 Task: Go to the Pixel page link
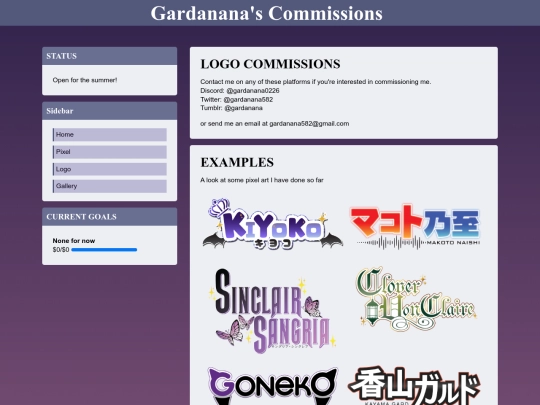point(110,152)
